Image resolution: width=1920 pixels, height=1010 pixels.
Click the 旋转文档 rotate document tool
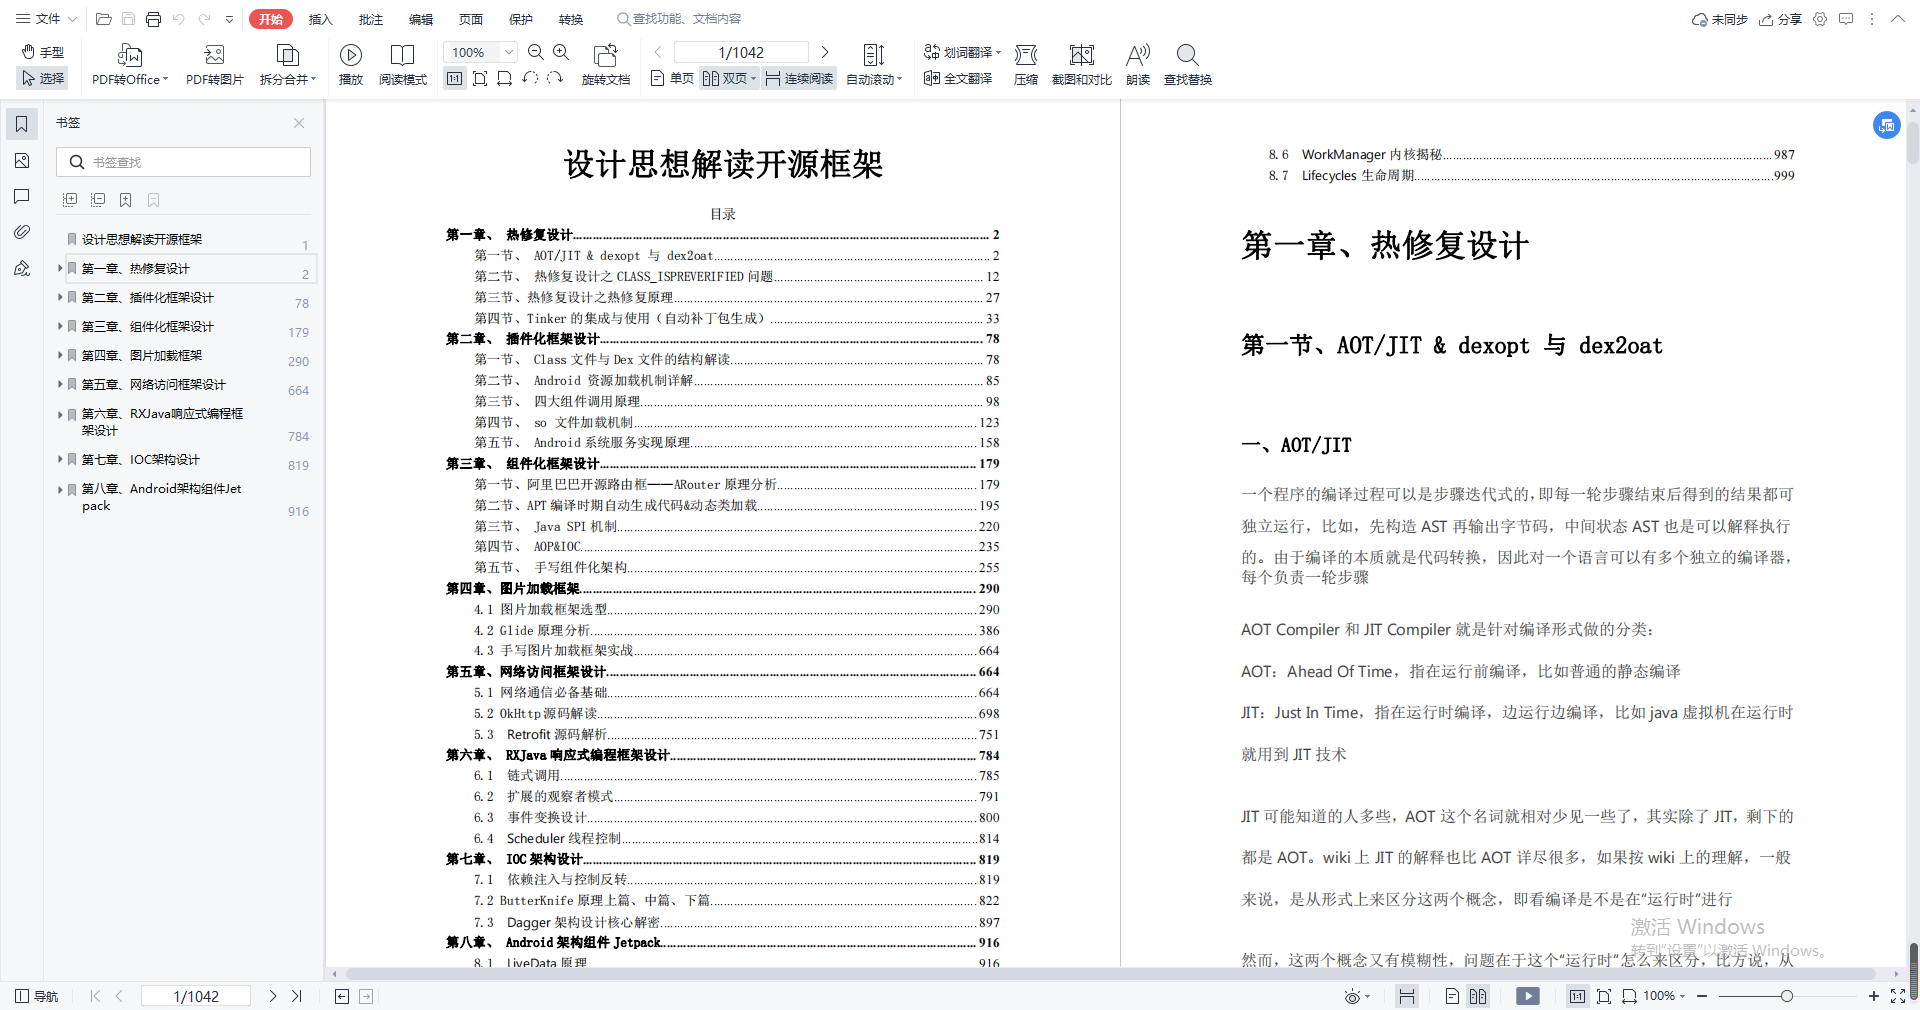click(606, 65)
